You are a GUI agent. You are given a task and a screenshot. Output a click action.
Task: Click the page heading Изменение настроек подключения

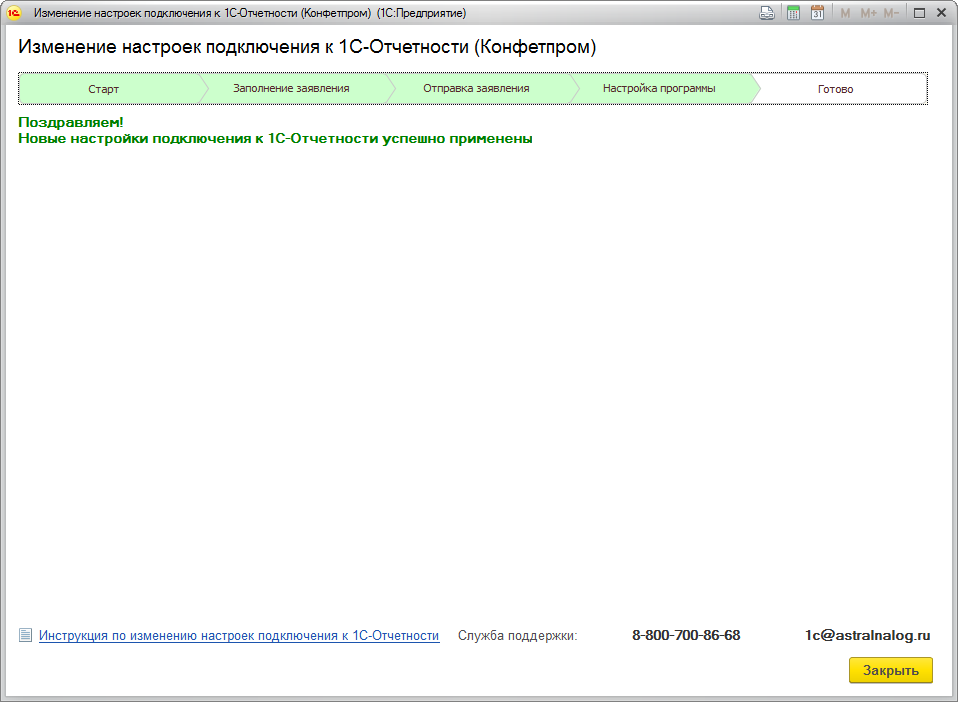click(x=307, y=47)
